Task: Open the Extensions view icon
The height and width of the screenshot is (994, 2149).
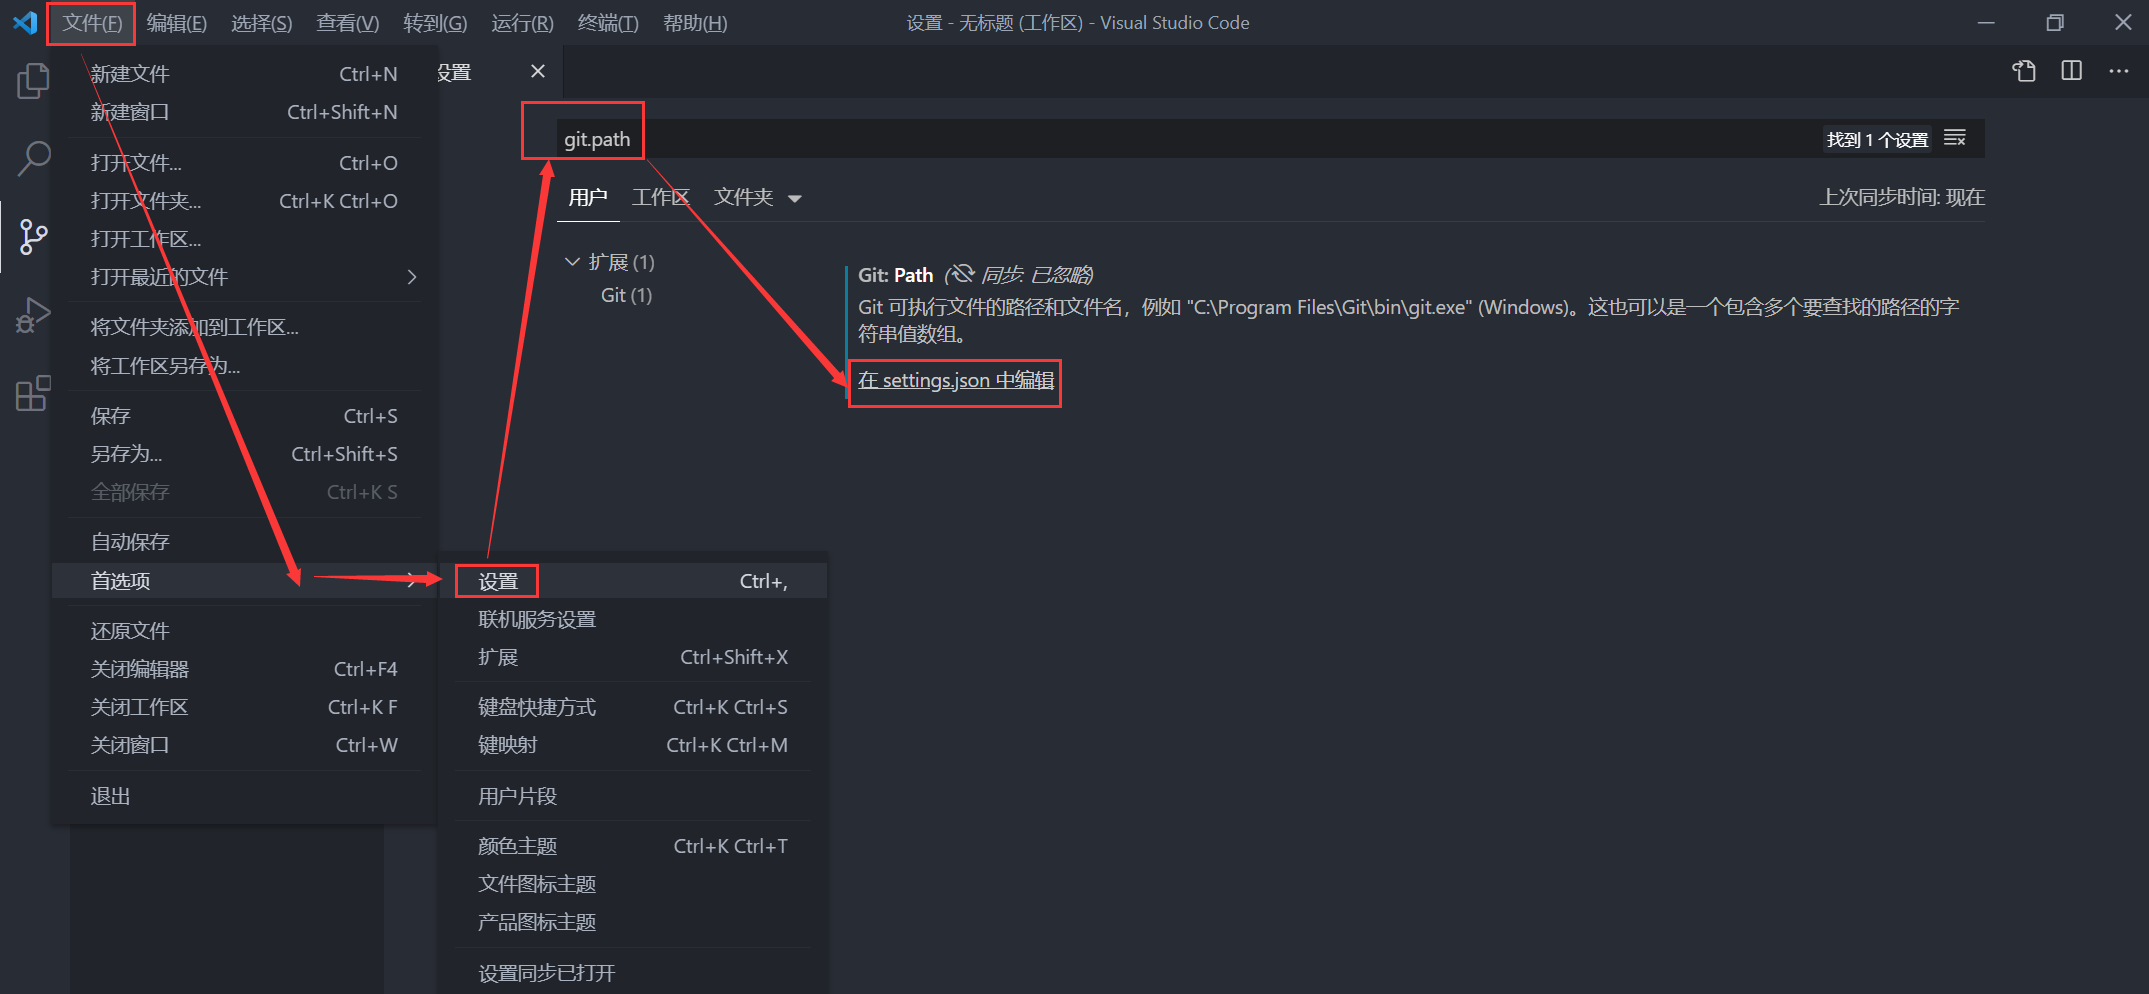Action: point(33,394)
